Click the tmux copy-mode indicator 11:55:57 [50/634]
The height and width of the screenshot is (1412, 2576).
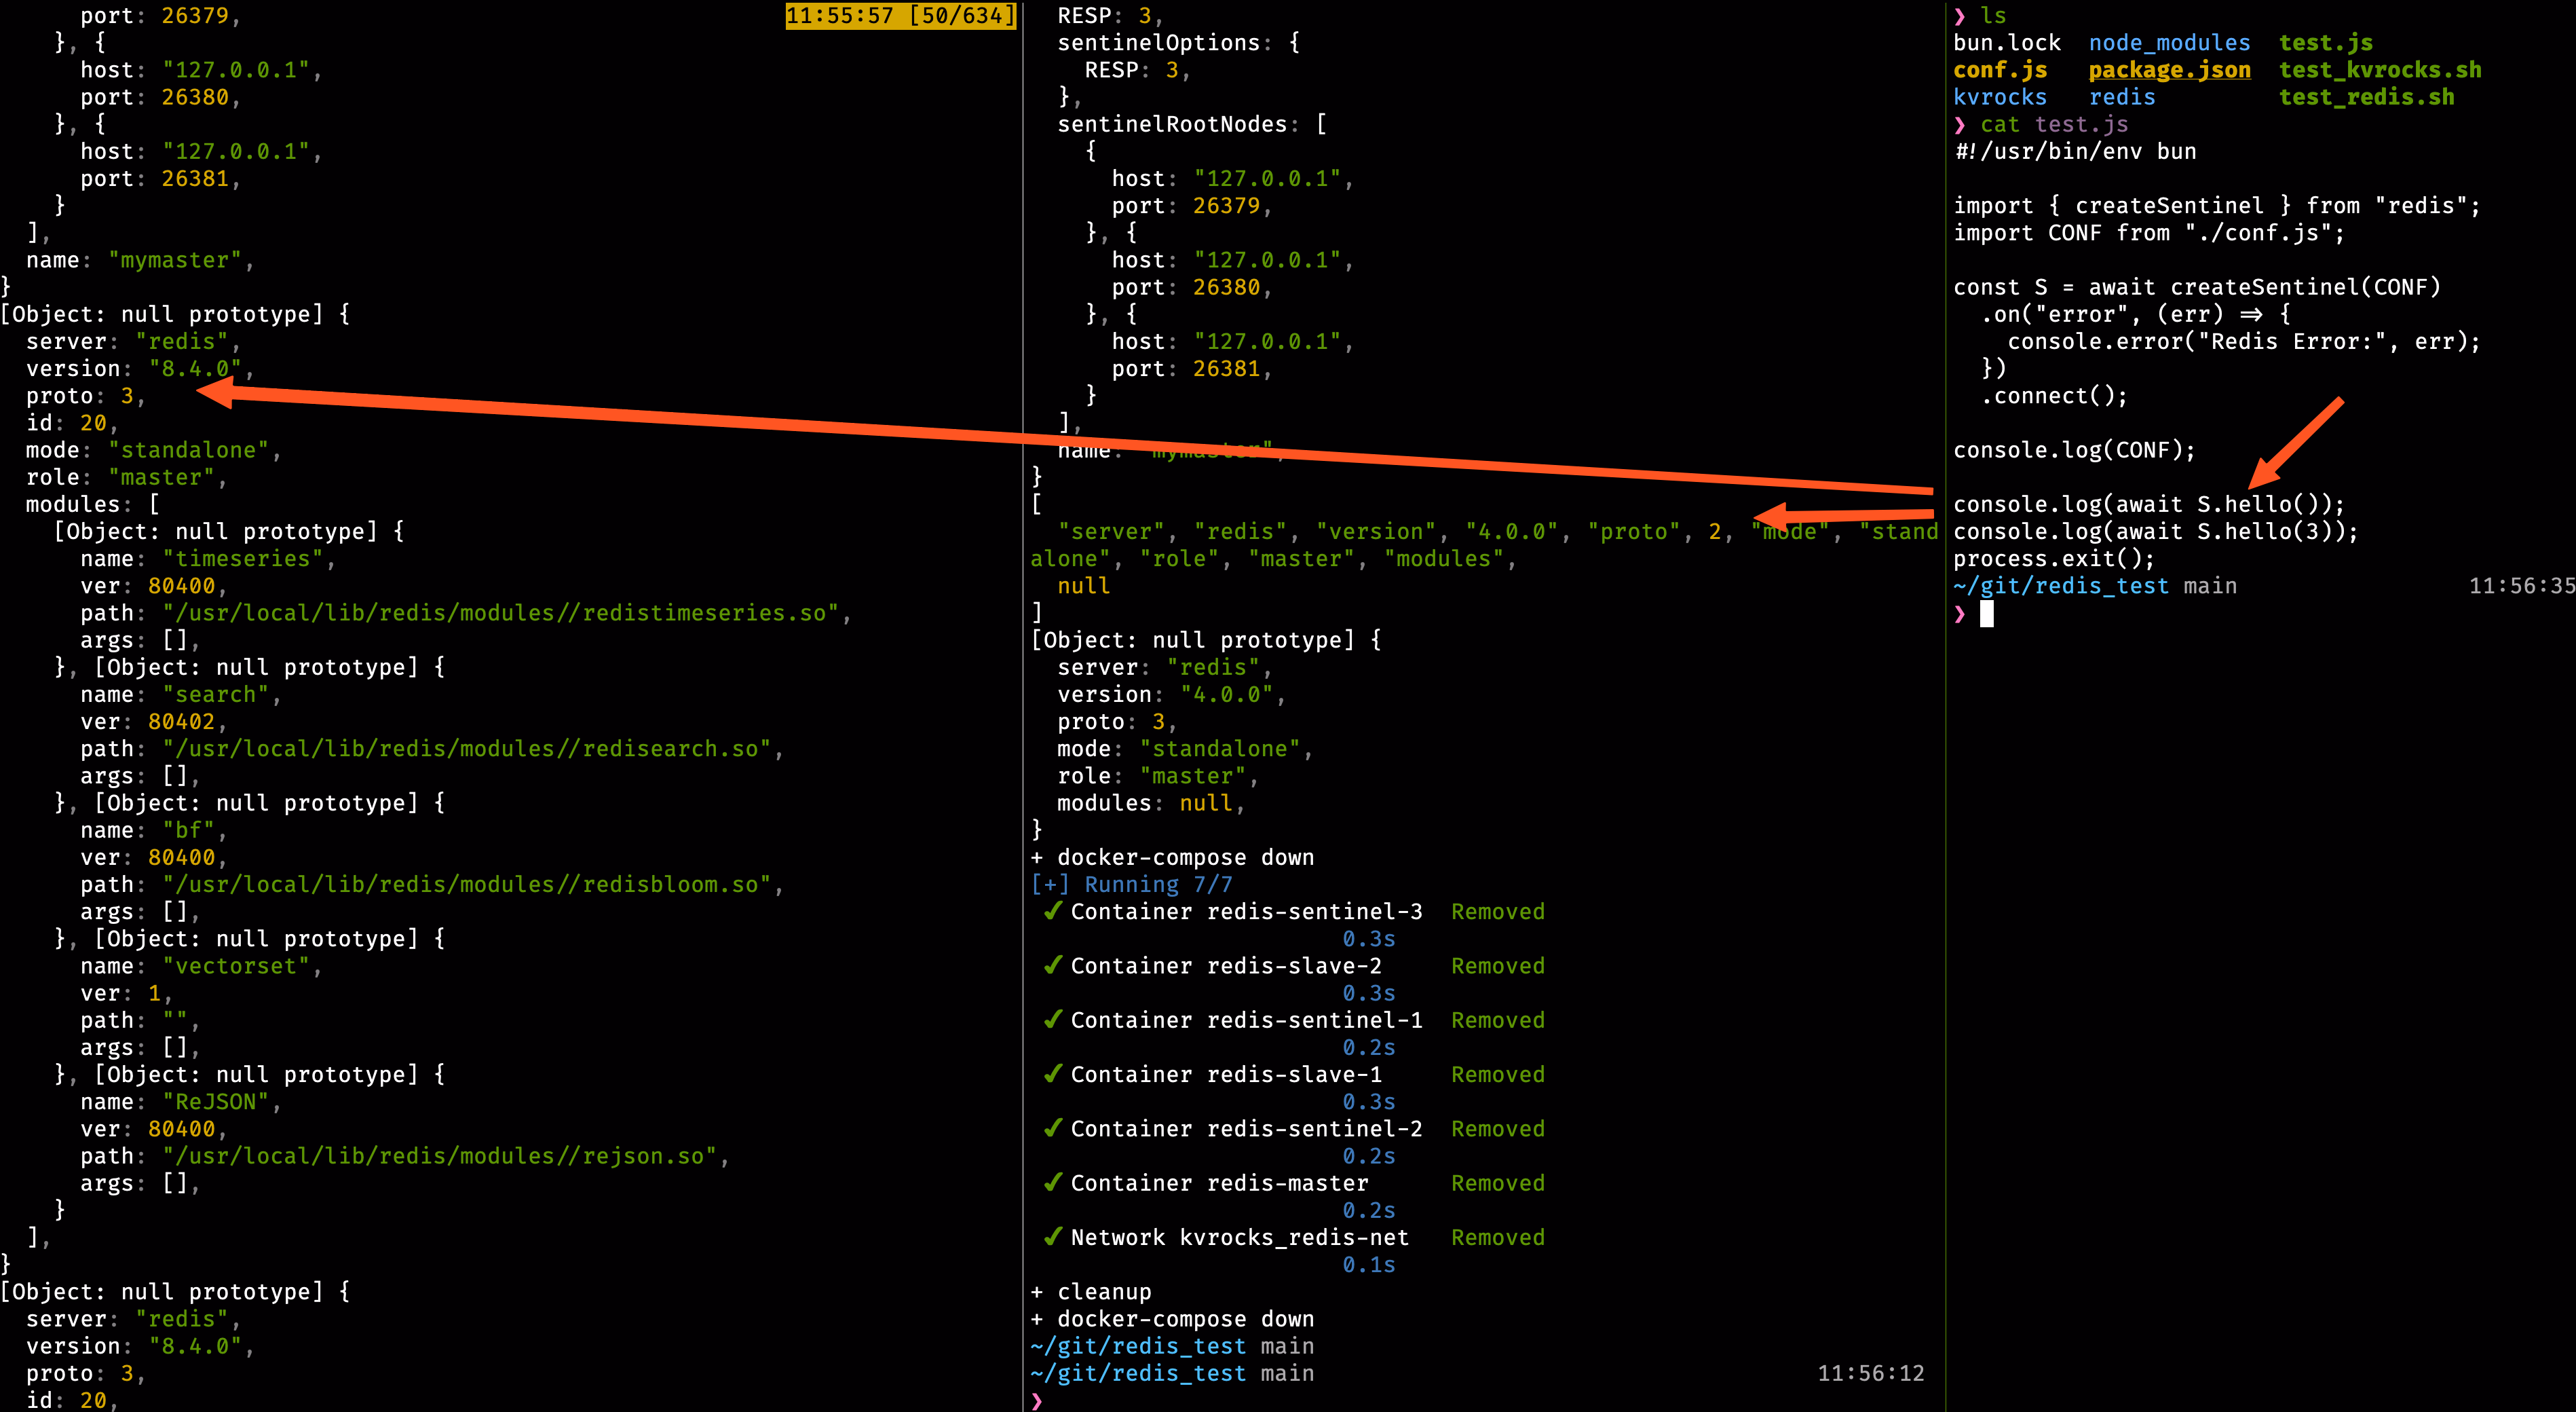(x=900, y=15)
